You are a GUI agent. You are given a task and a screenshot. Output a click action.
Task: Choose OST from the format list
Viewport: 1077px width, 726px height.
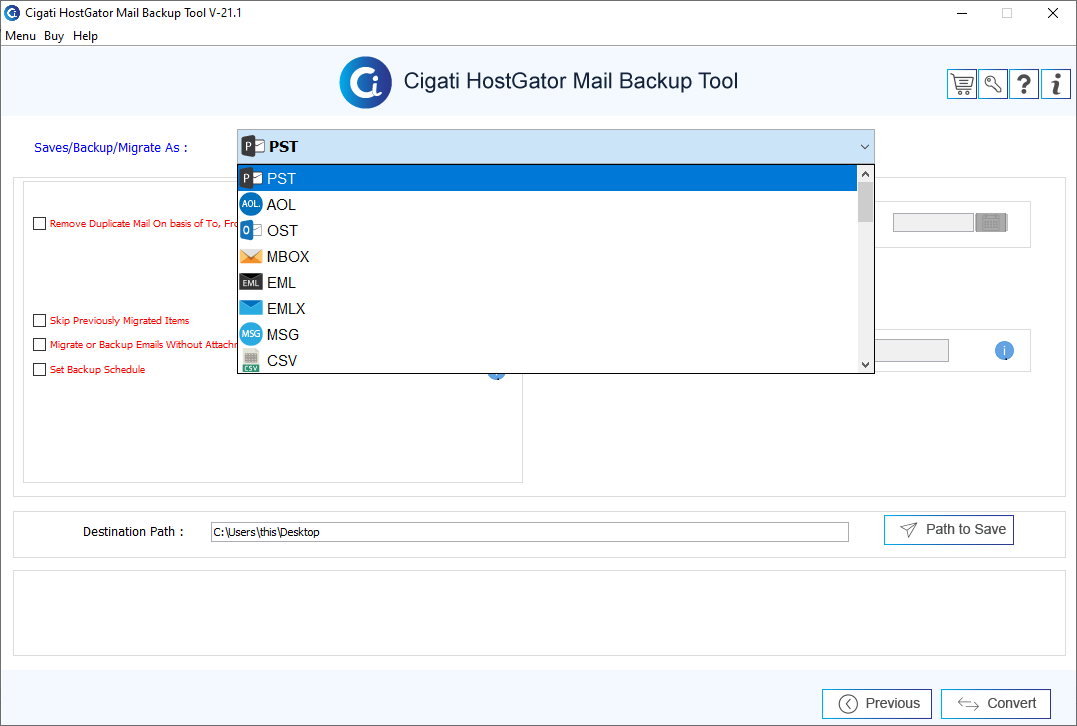click(547, 231)
